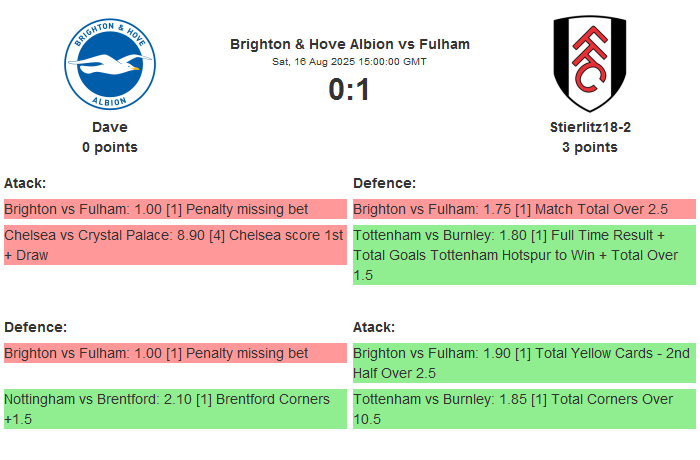Select the Total Corners Over 10.5 bet
The height and width of the screenshot is (460, 700).
point(523,409)
